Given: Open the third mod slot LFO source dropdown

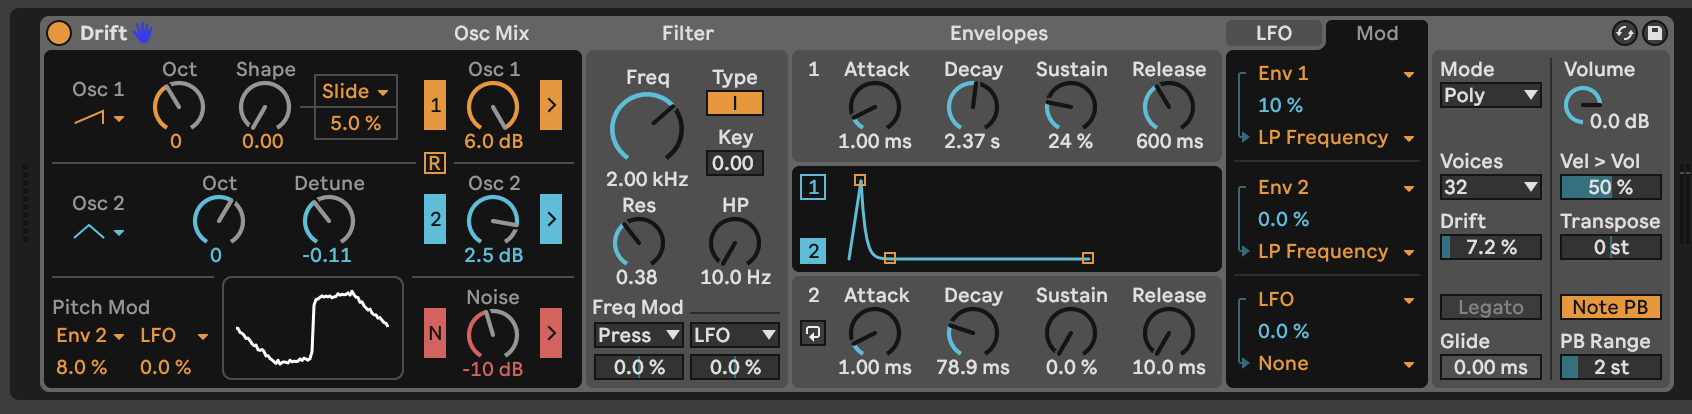Looking at the screenshot, I should click(1336, 299).
